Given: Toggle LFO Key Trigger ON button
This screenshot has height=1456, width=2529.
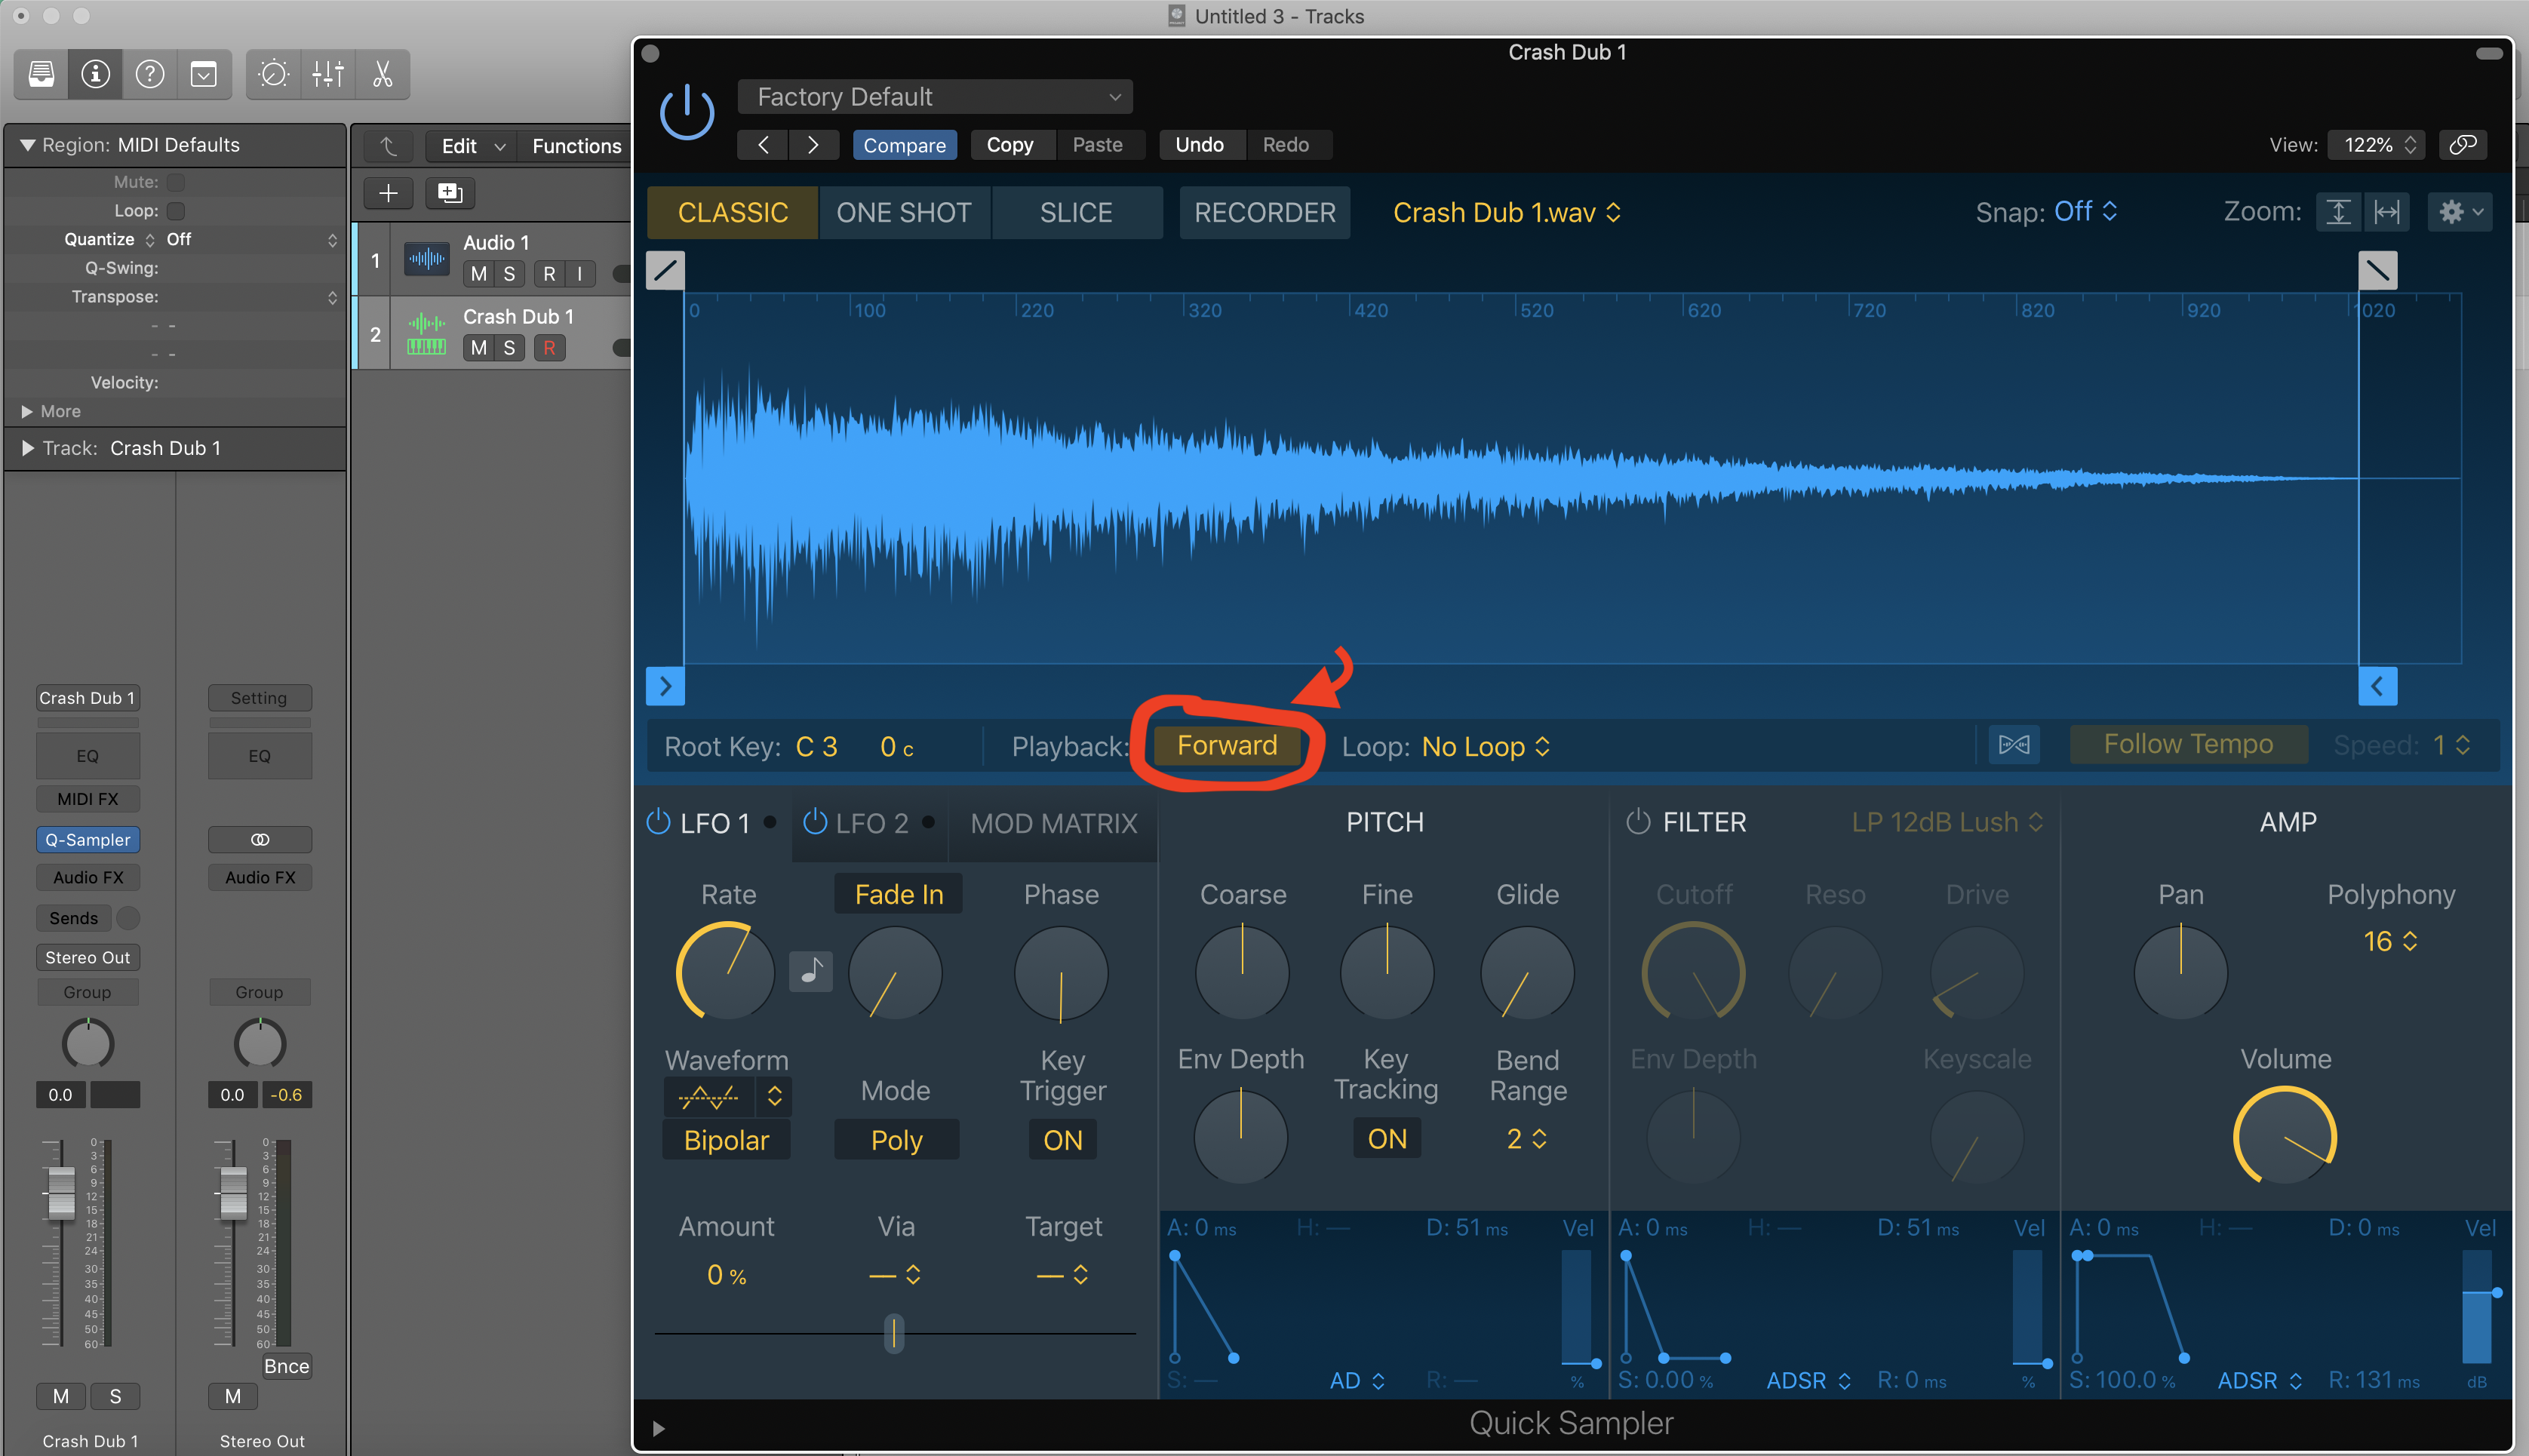Looking at the screenshot, I should pos(1062,1140).
